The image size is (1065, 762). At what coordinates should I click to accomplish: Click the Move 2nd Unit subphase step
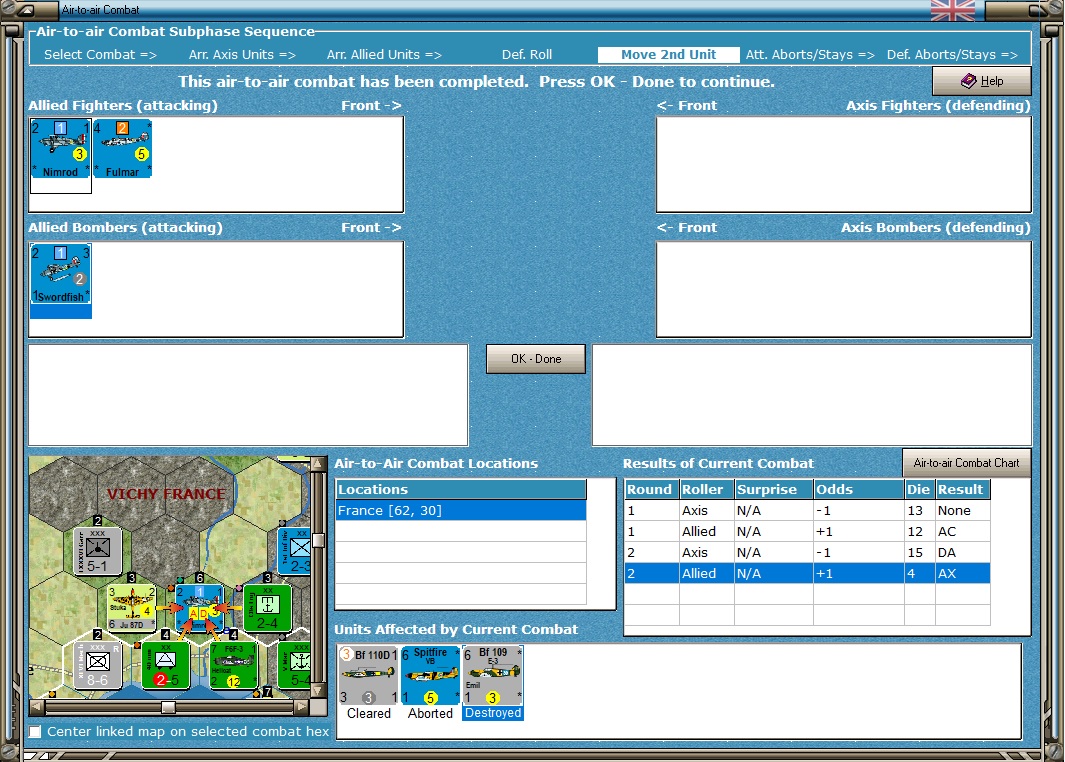[x=668, y=54]
